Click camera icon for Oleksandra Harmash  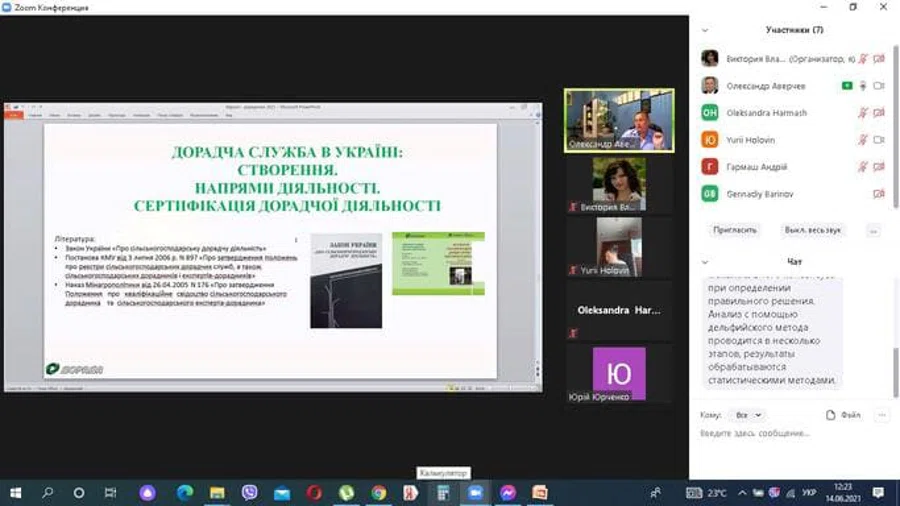pos(879,113)
